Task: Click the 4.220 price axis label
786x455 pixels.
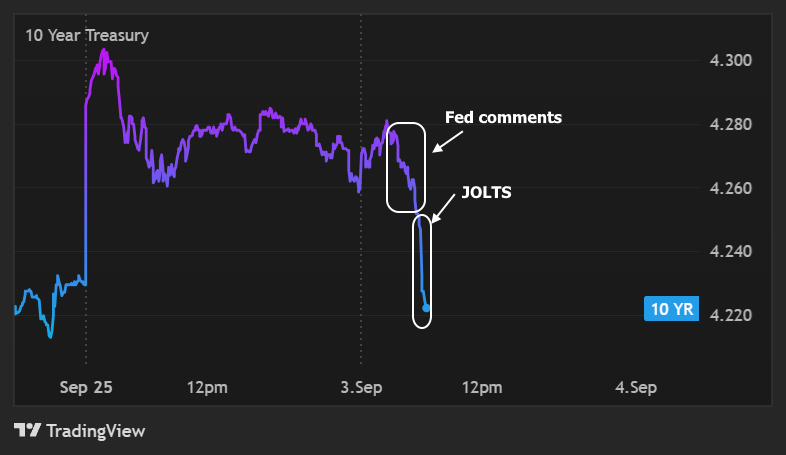Action: pos(731,315)
